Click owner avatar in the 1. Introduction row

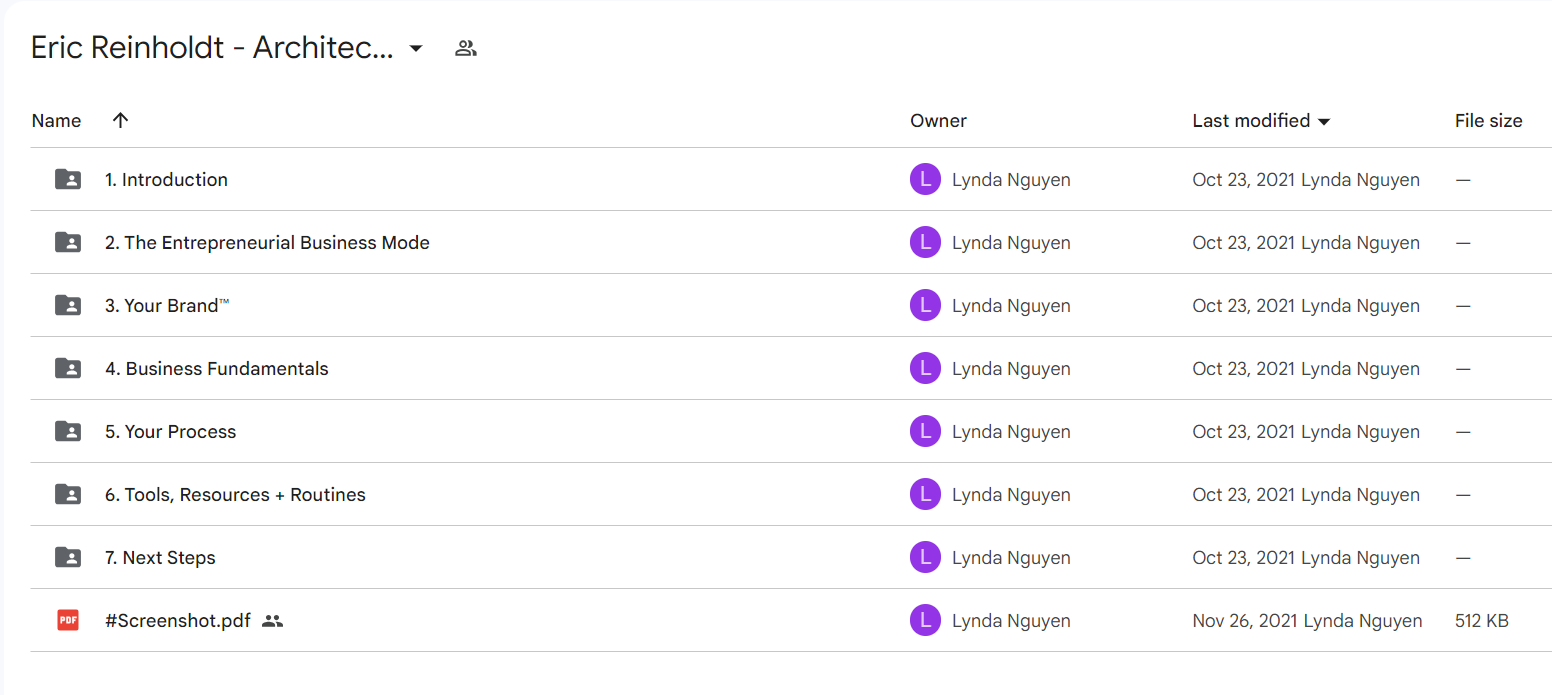click(925, 180)
